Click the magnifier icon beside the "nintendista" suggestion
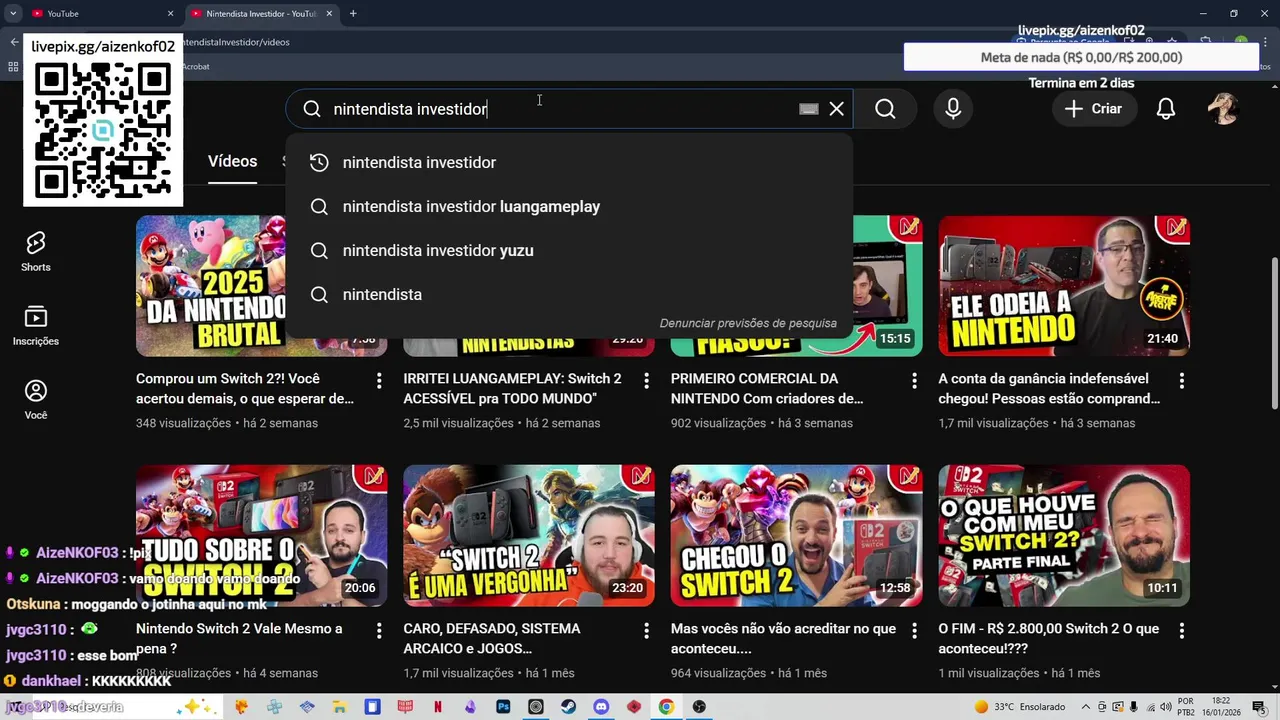The image size is (1280, 720). 319,294
